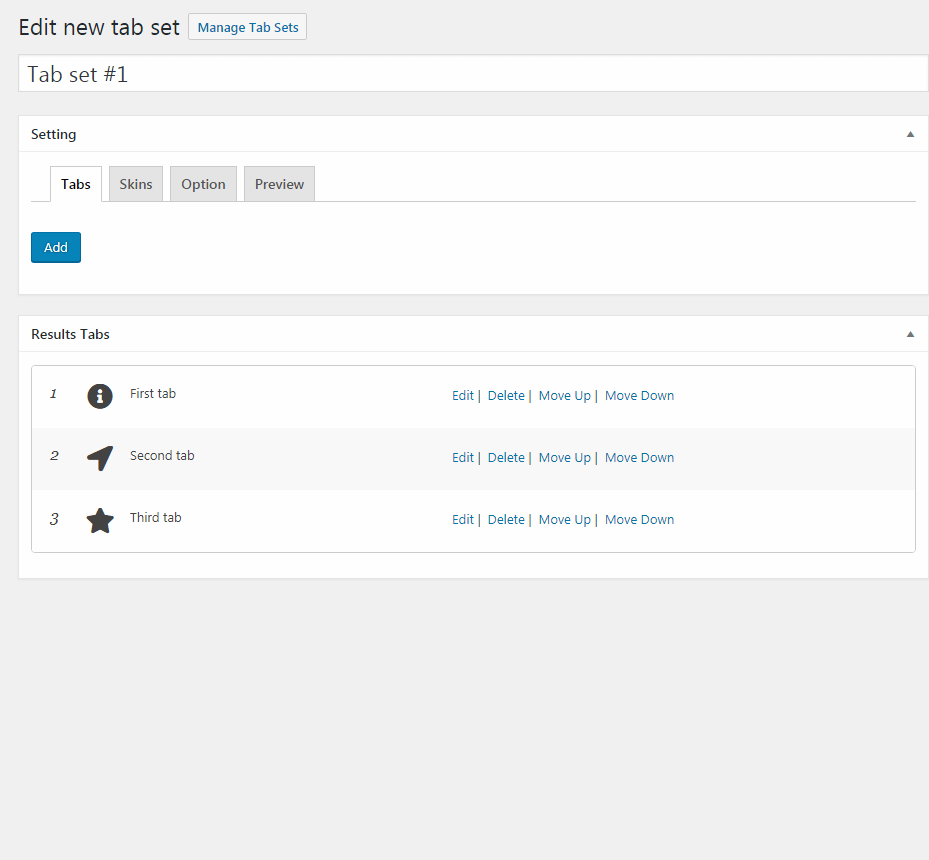Move Up the Third tab

(565, 520)
